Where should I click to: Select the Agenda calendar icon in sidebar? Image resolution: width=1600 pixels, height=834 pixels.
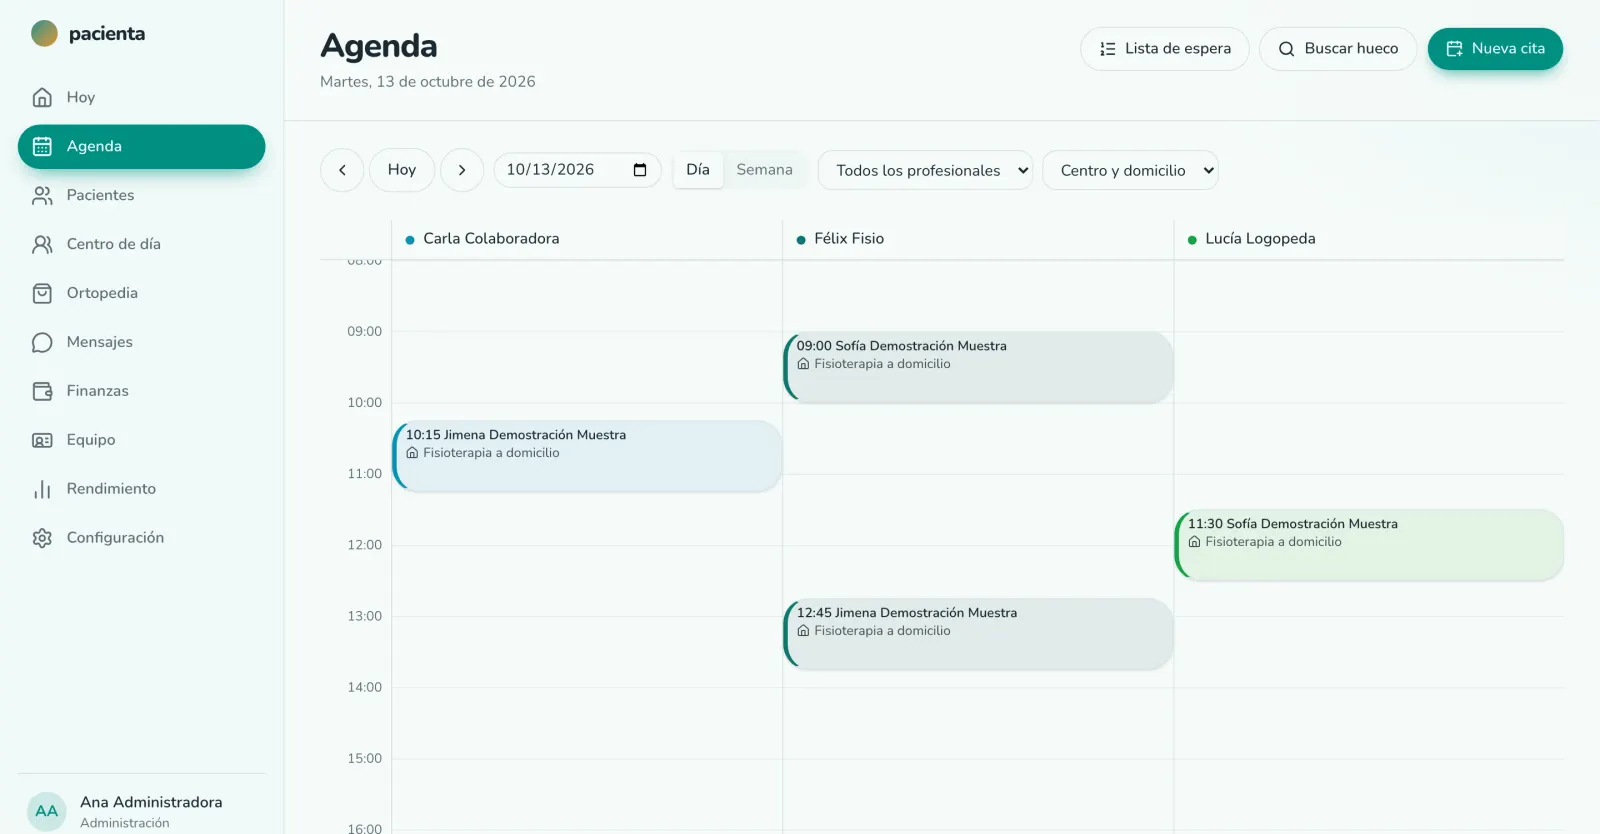[x=42, y=146]
